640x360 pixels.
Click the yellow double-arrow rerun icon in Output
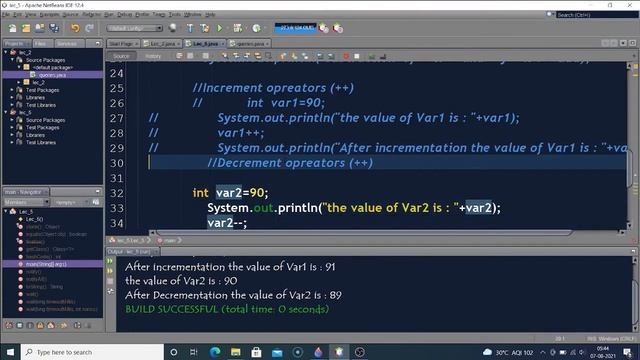110,271
